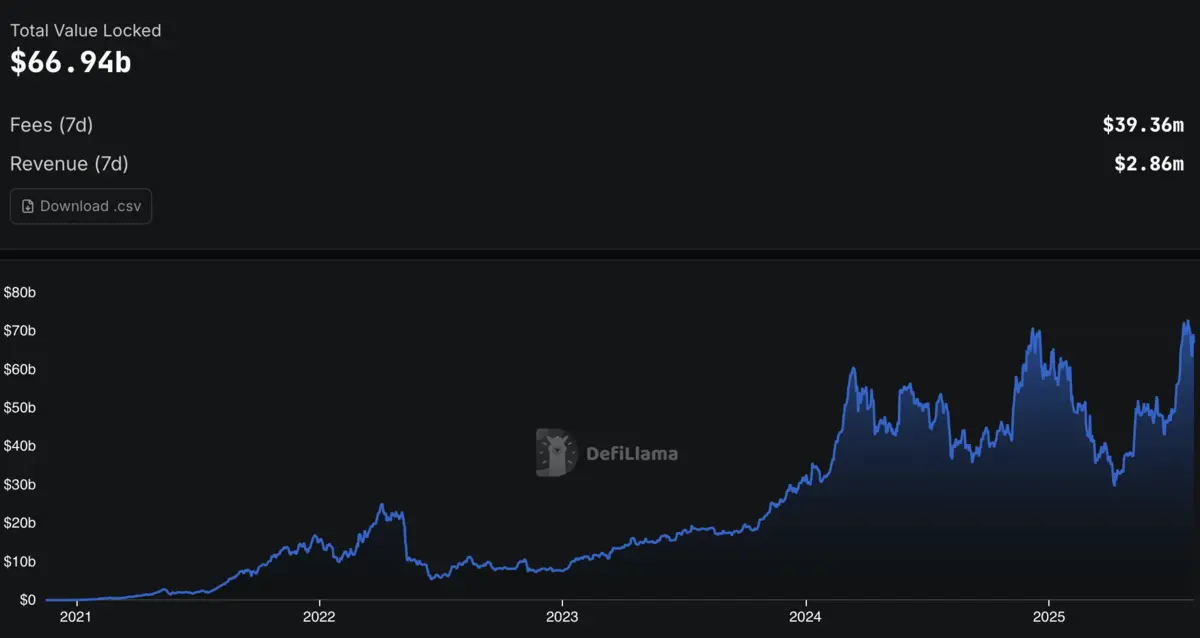Image resolution: width=1200 pixels, height=638 pixels.
Task: Click the $2.86m revenue value
Action: (1149, 163)
